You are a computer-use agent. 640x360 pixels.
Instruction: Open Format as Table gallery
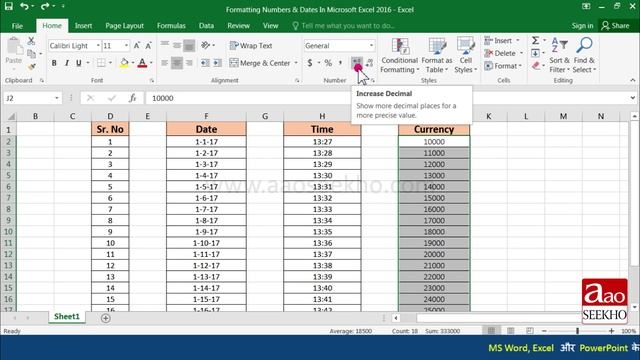pos(437,55)
